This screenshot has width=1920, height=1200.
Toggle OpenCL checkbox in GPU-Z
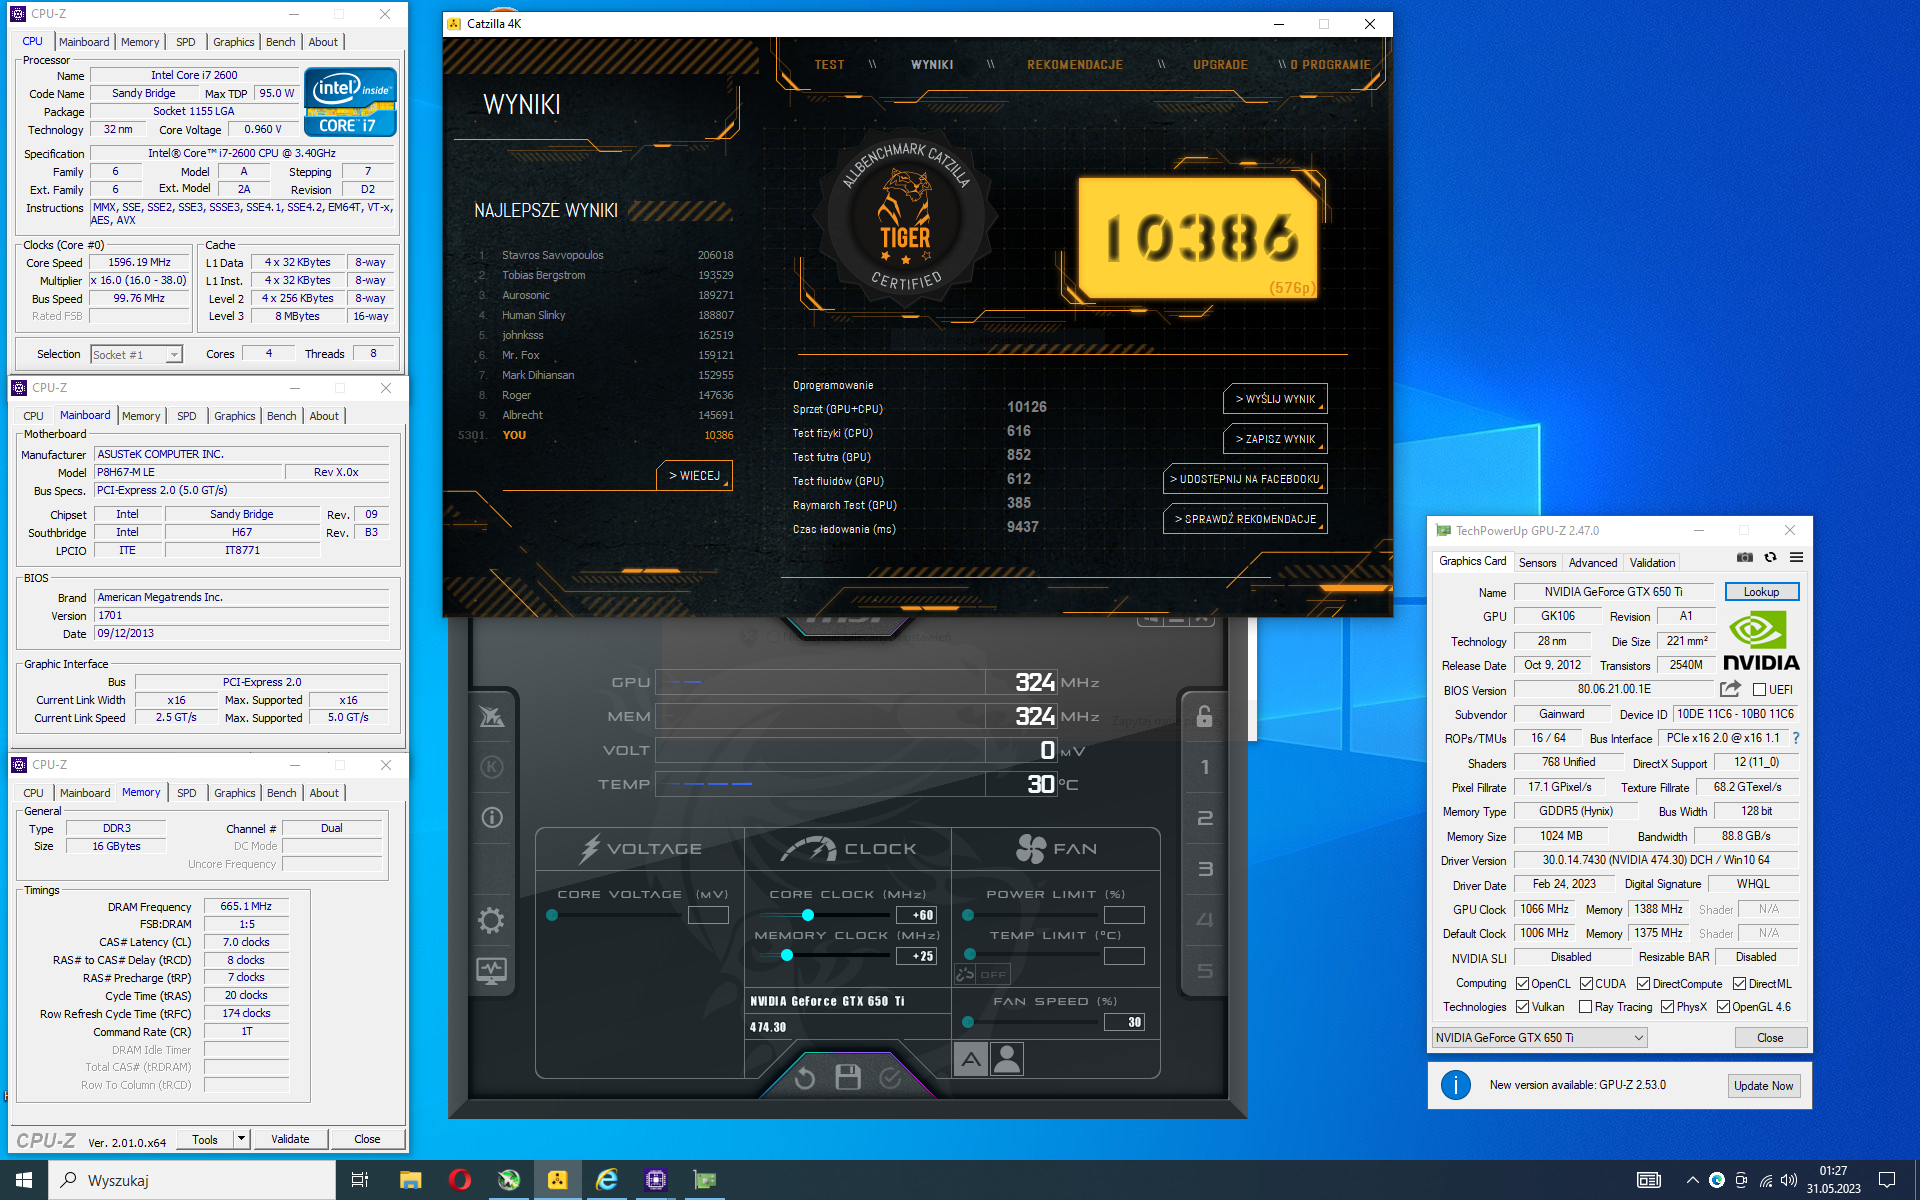click(x=1522, y=984)
